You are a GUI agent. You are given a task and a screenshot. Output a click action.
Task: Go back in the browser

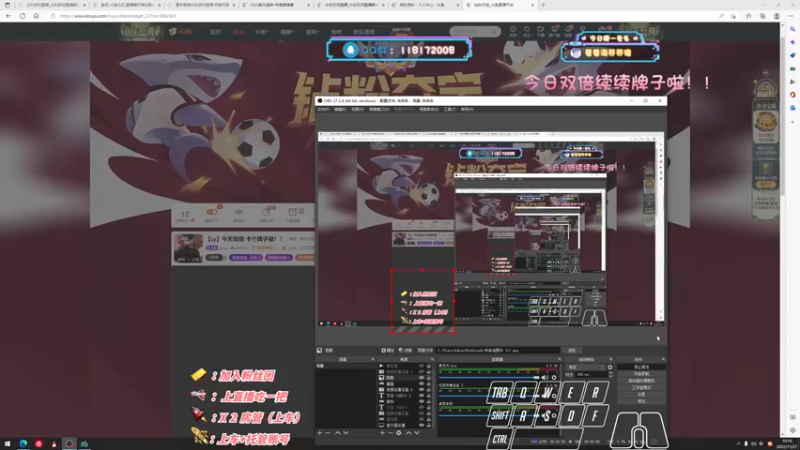(9, 16)
